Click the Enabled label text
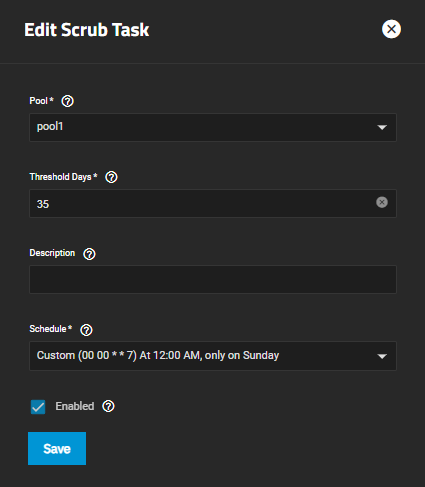 point(75,406)
